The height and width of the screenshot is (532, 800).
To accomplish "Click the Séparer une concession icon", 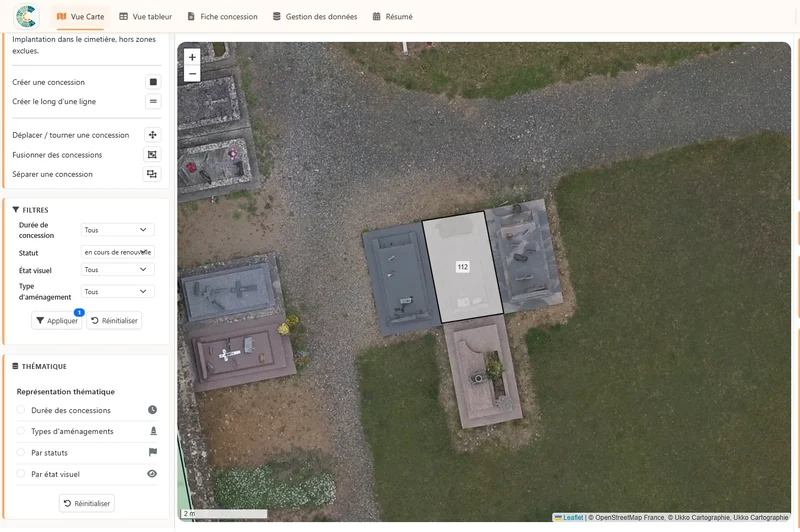I will click(x=152, y=174).
